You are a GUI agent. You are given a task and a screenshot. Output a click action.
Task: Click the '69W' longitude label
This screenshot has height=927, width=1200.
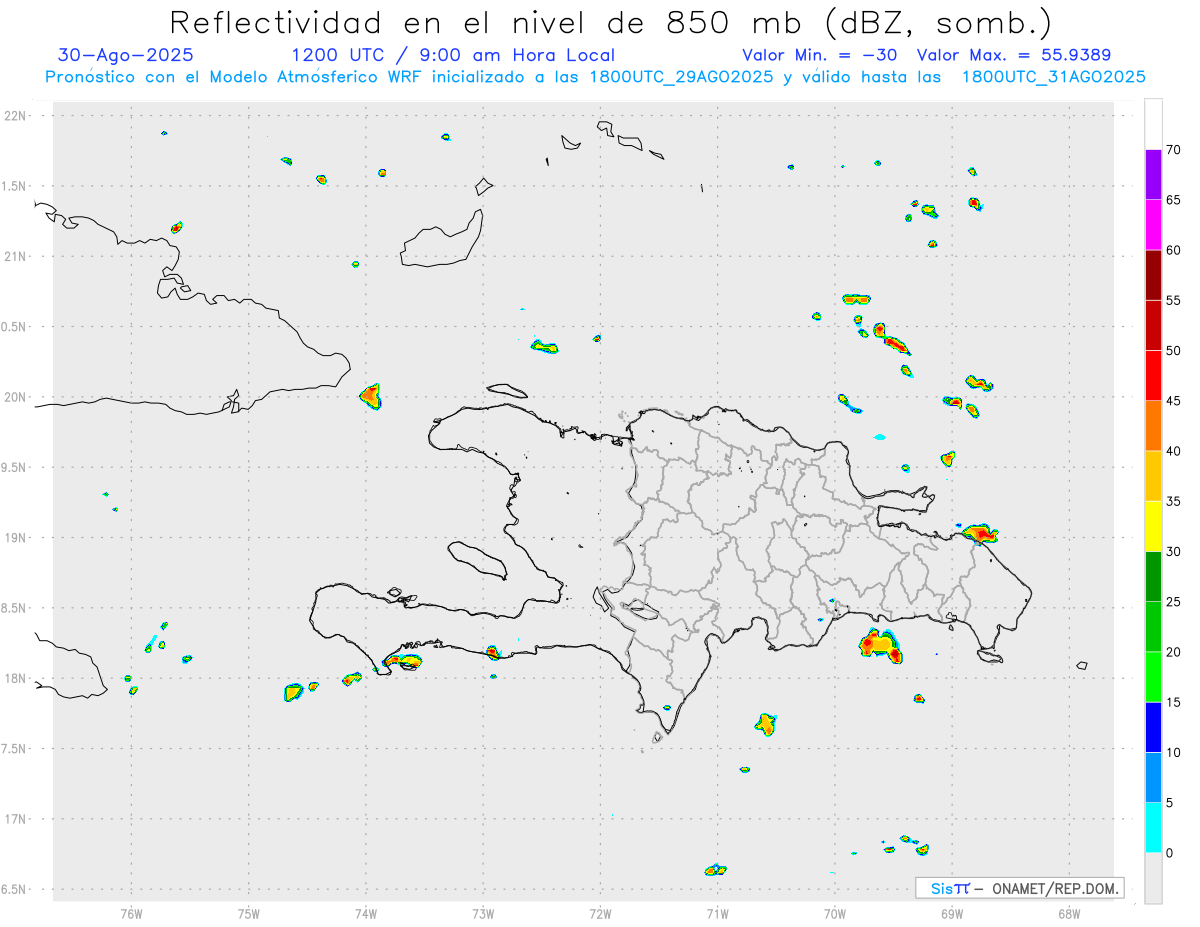tap(951, 913)
